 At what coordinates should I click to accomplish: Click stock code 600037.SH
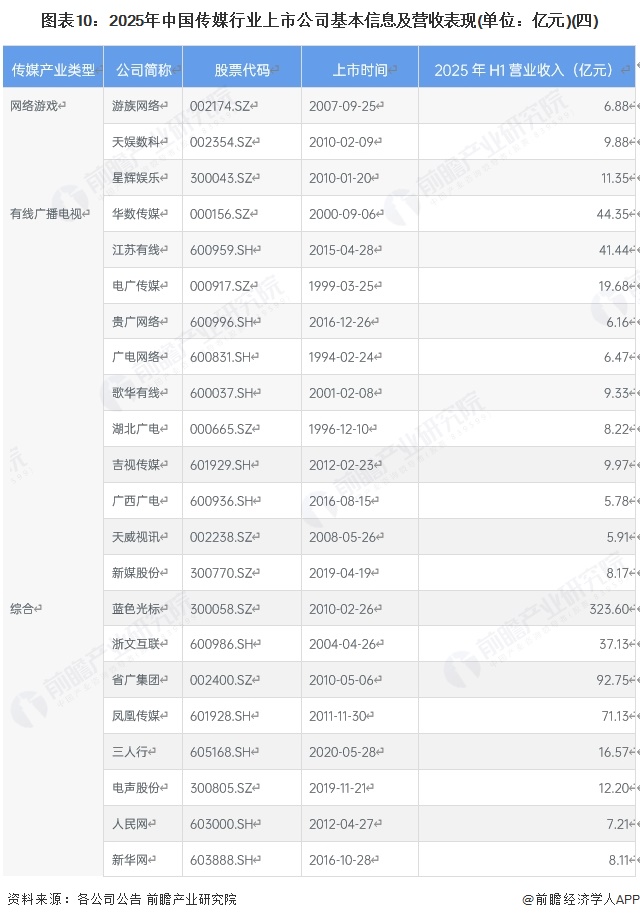pos(223,394)
